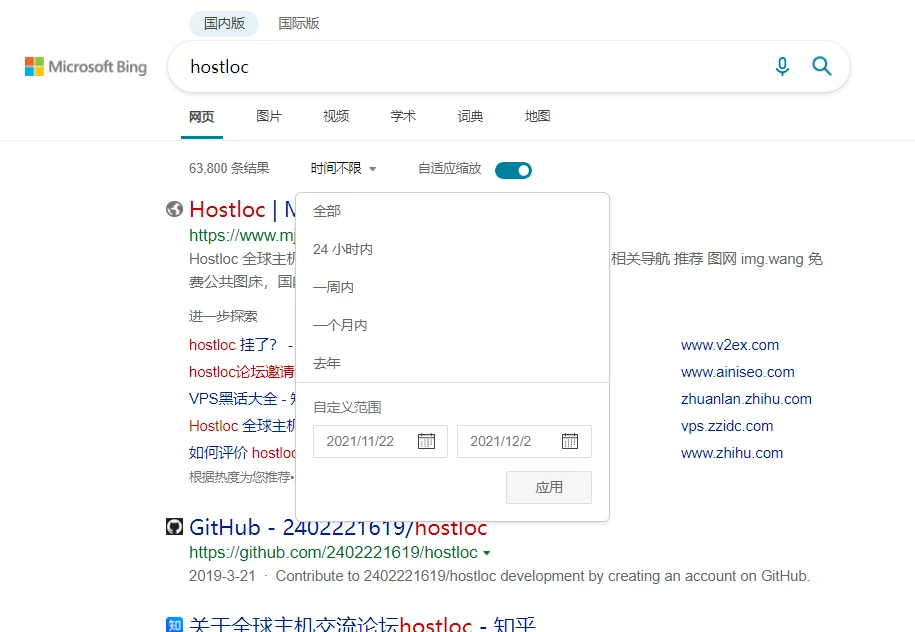Open the https://github.com/2402221619/hostloc URL link
Screen dimensions: 915x632
tap(333, 553)
